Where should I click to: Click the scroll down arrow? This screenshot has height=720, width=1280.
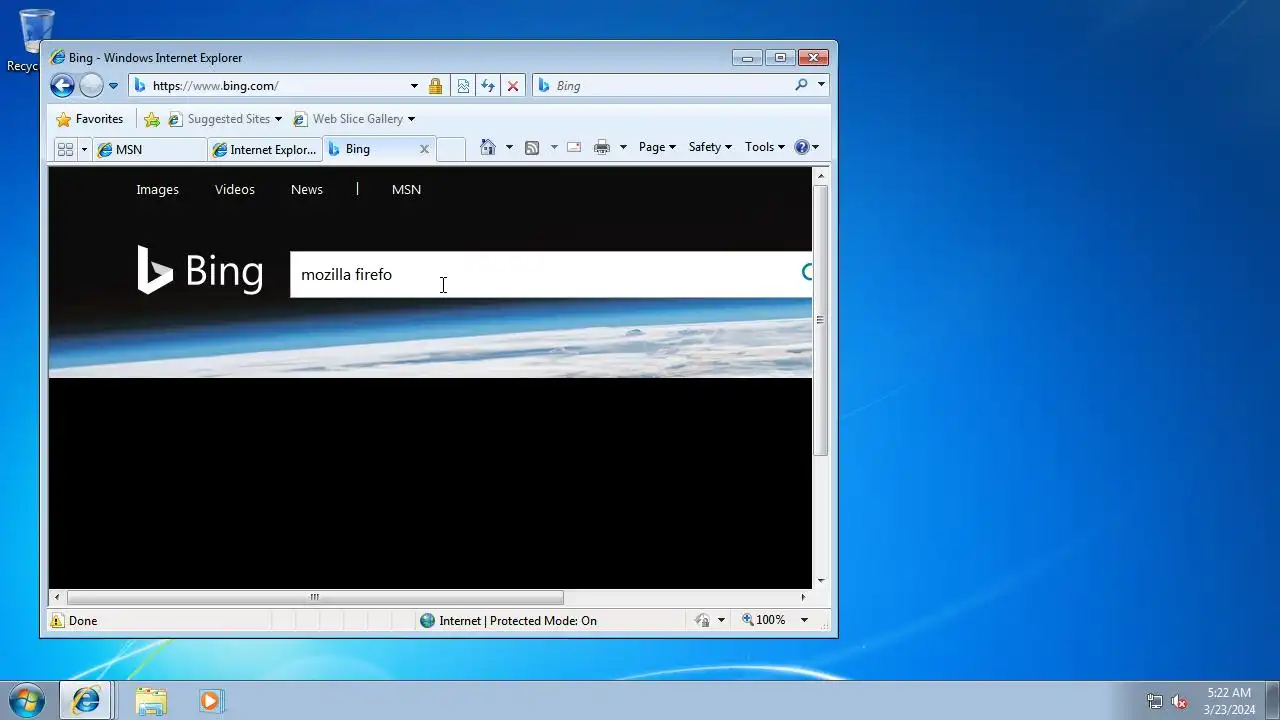click(x=821, y=580)
